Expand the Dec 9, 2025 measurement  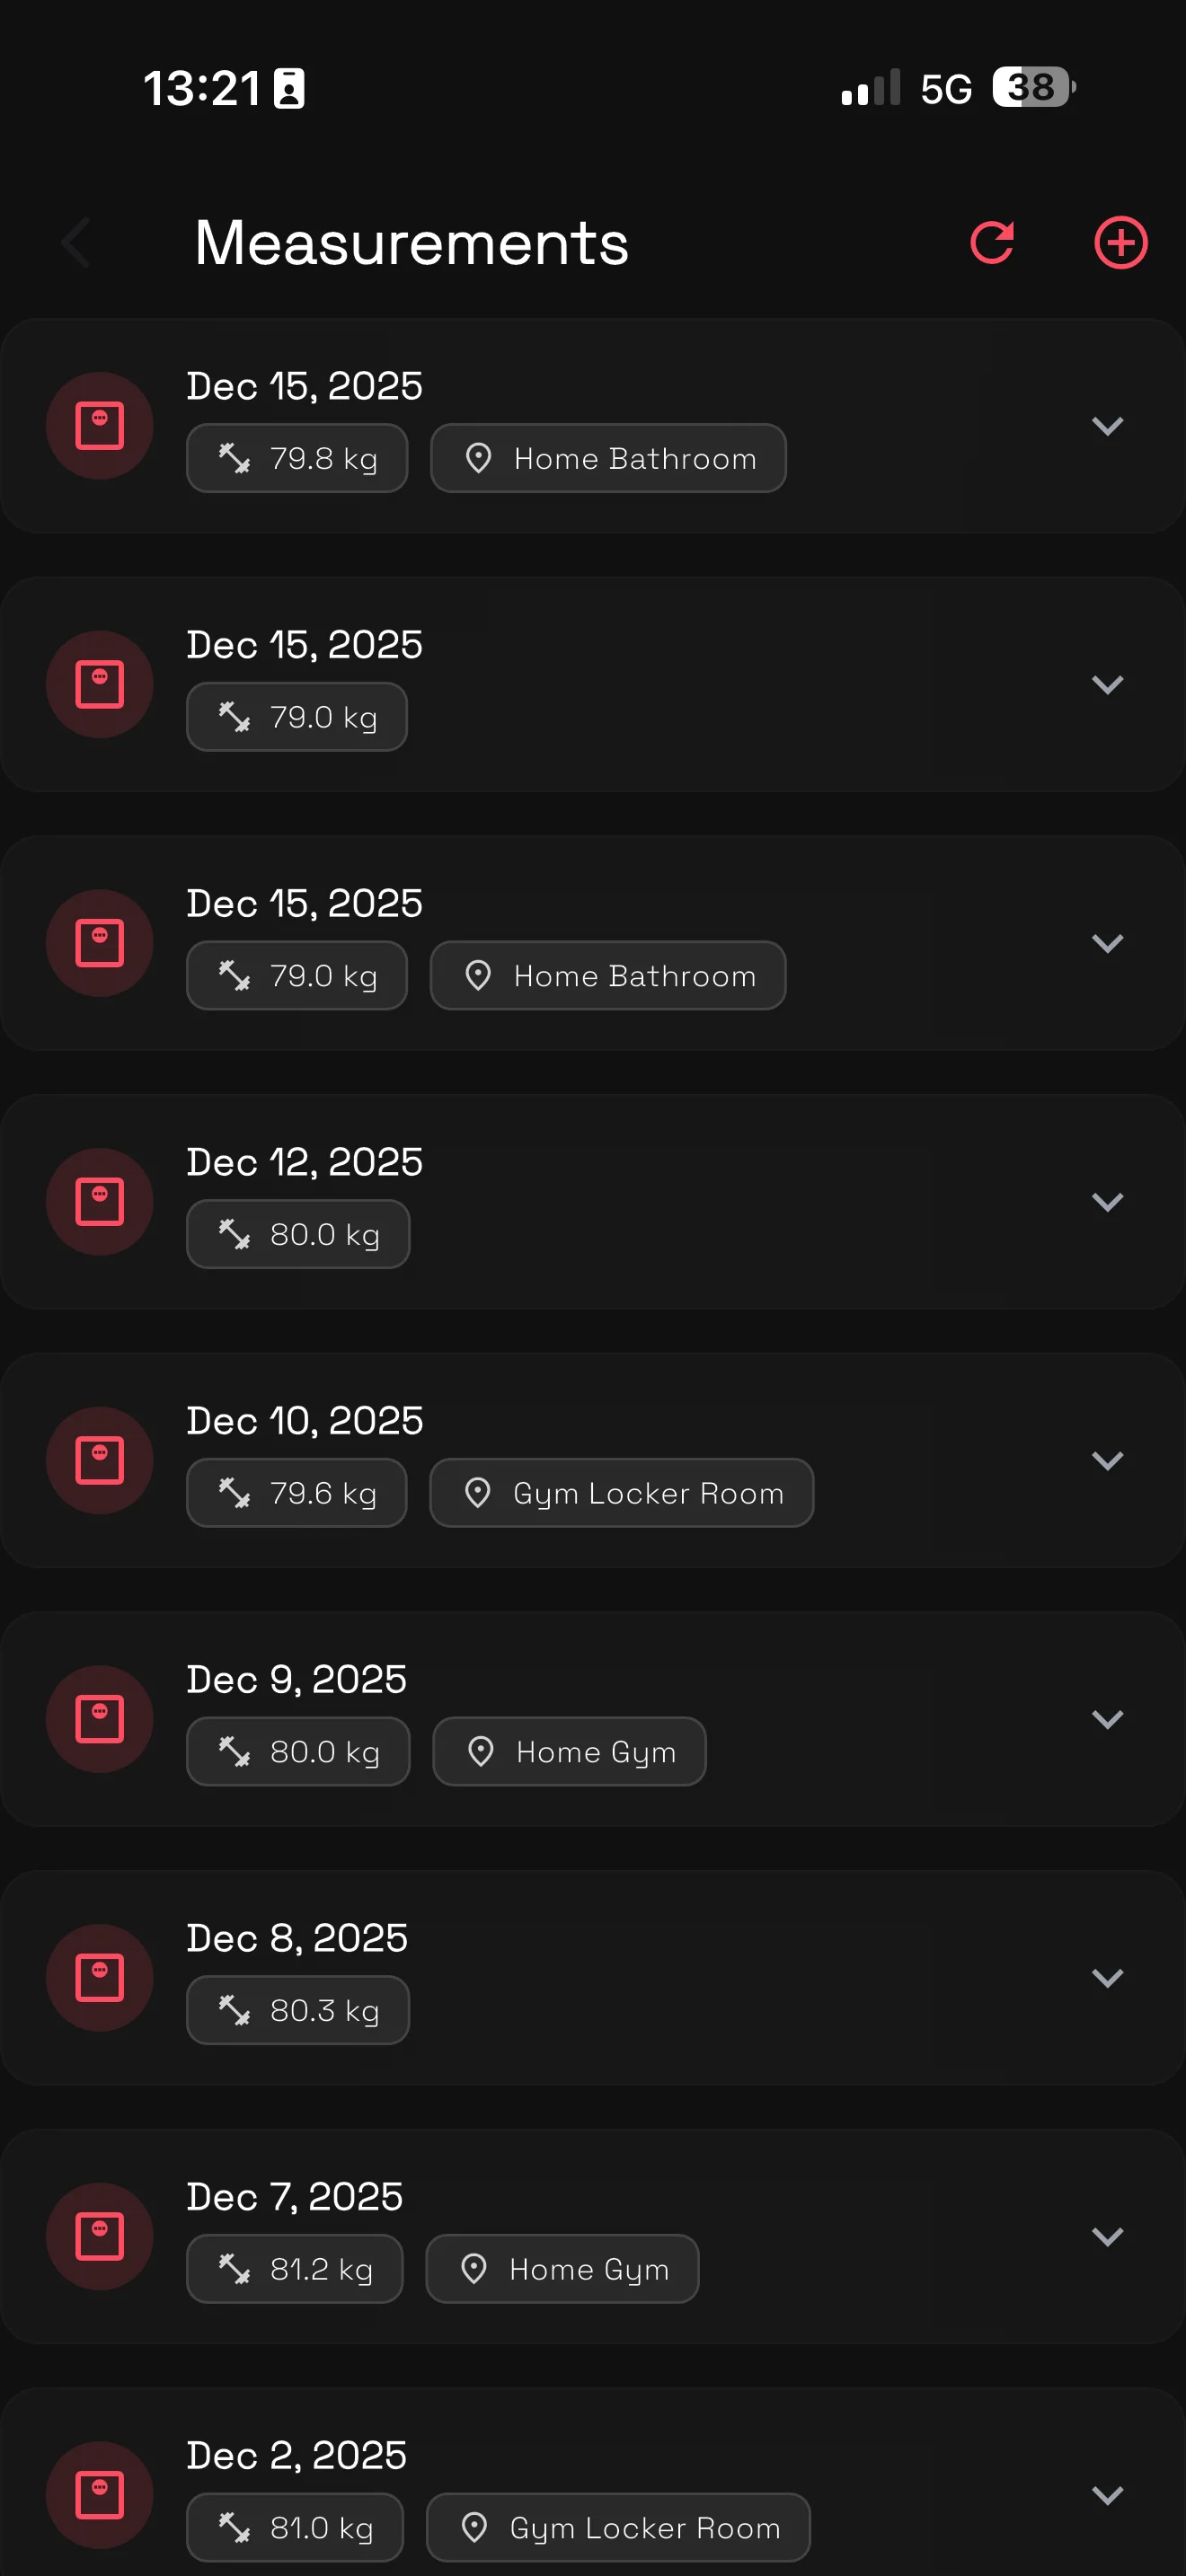[x=1107, y=1719]
